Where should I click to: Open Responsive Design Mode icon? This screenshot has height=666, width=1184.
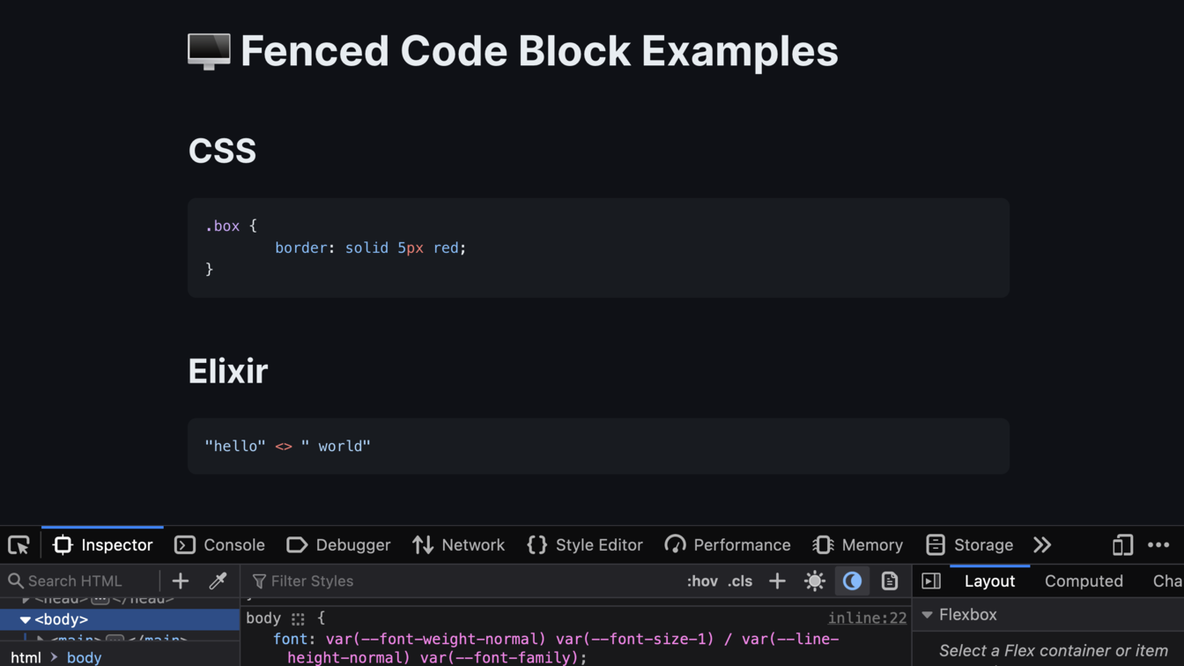[x=1122, y=545]
